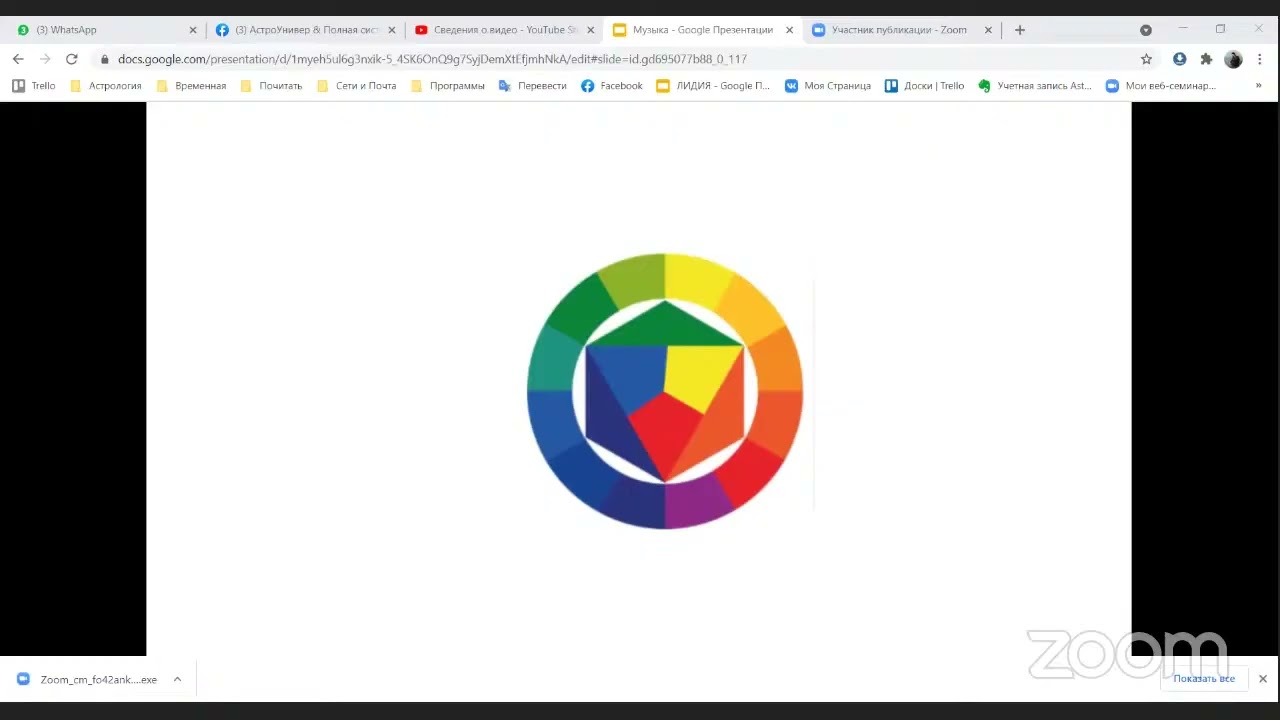Close the downloads bar
Screen dimensions: 1280x720
[1263, 679]
